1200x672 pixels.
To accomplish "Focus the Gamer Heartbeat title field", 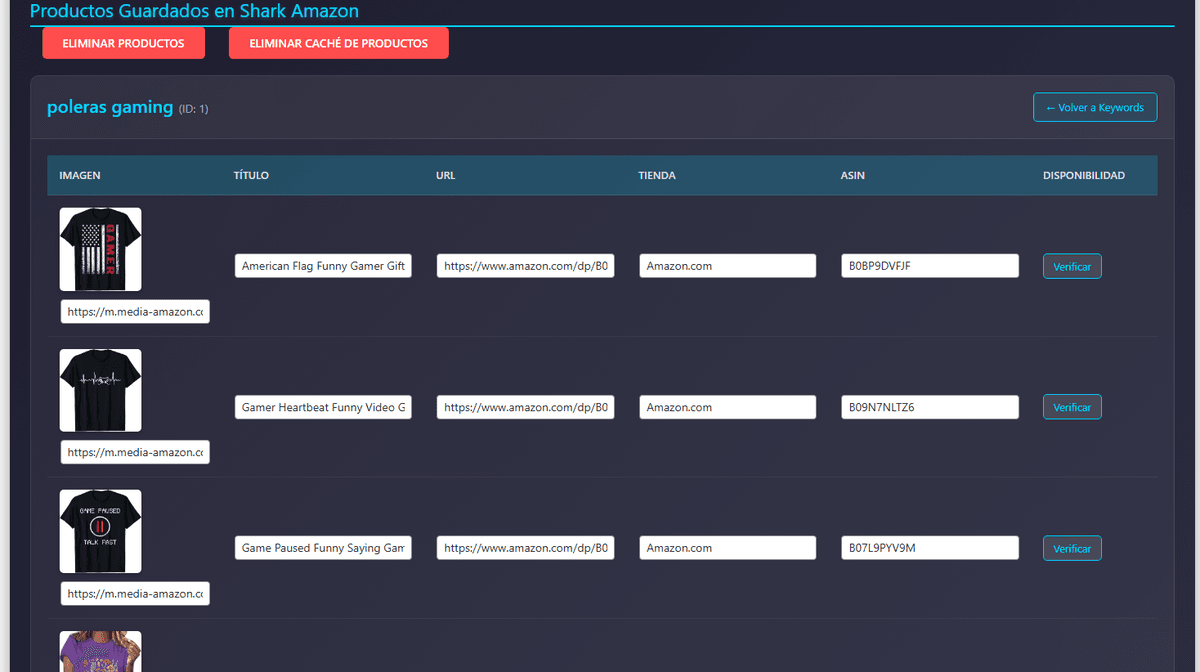I will [323, 407].
